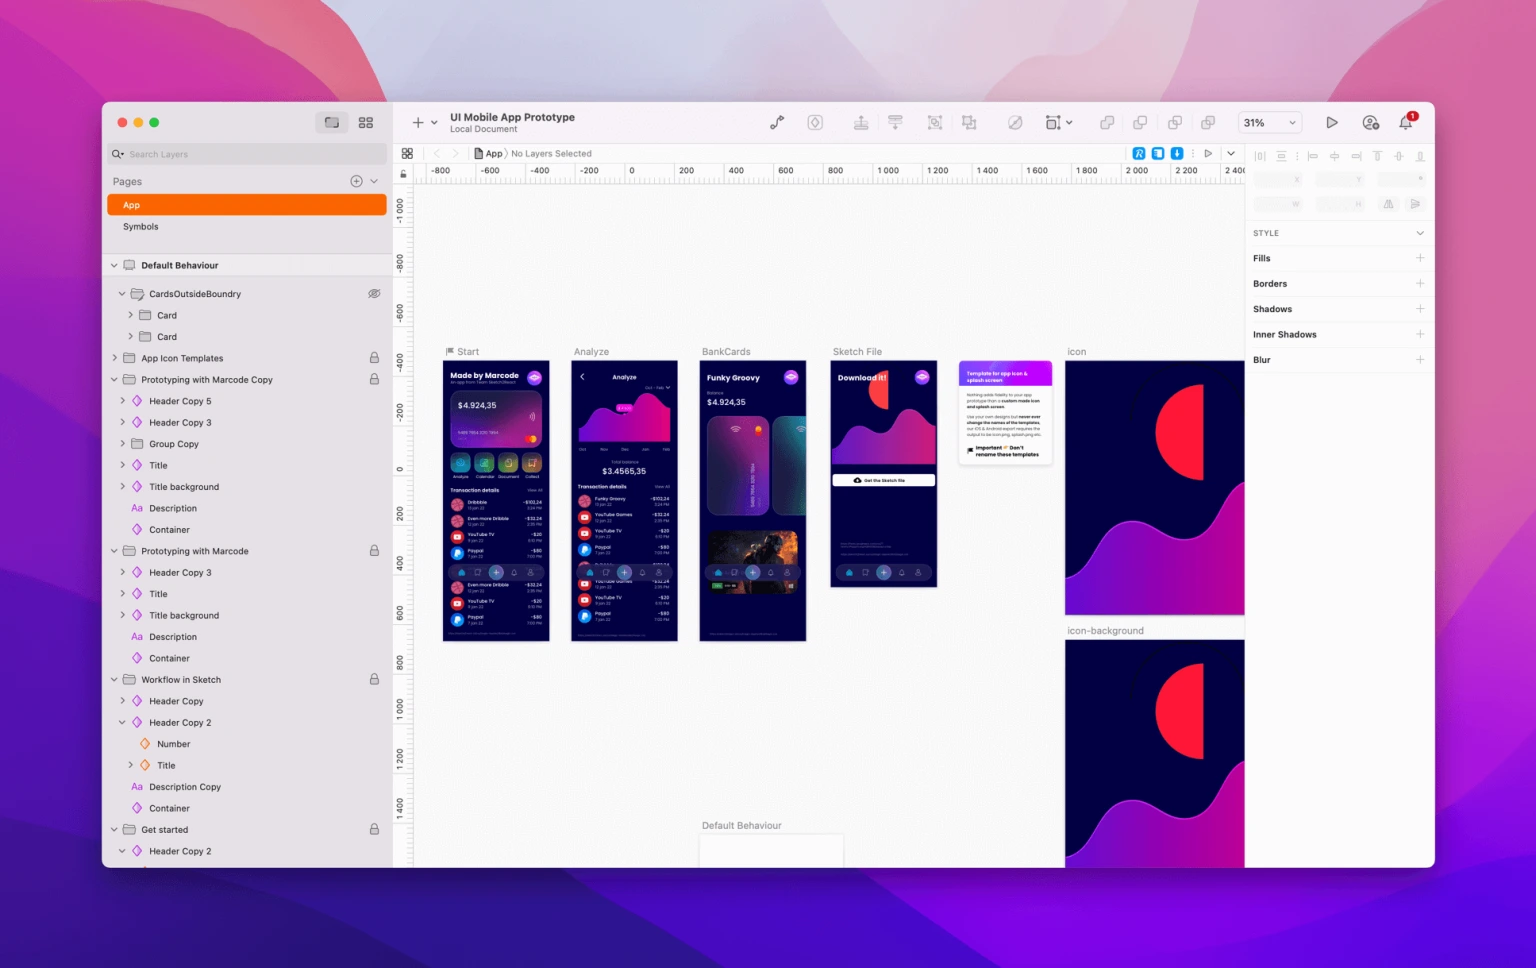1536x968 pixels.
Task: Click the flip horizontal icon in the inspector
Action: click(x=1388, y=204)
